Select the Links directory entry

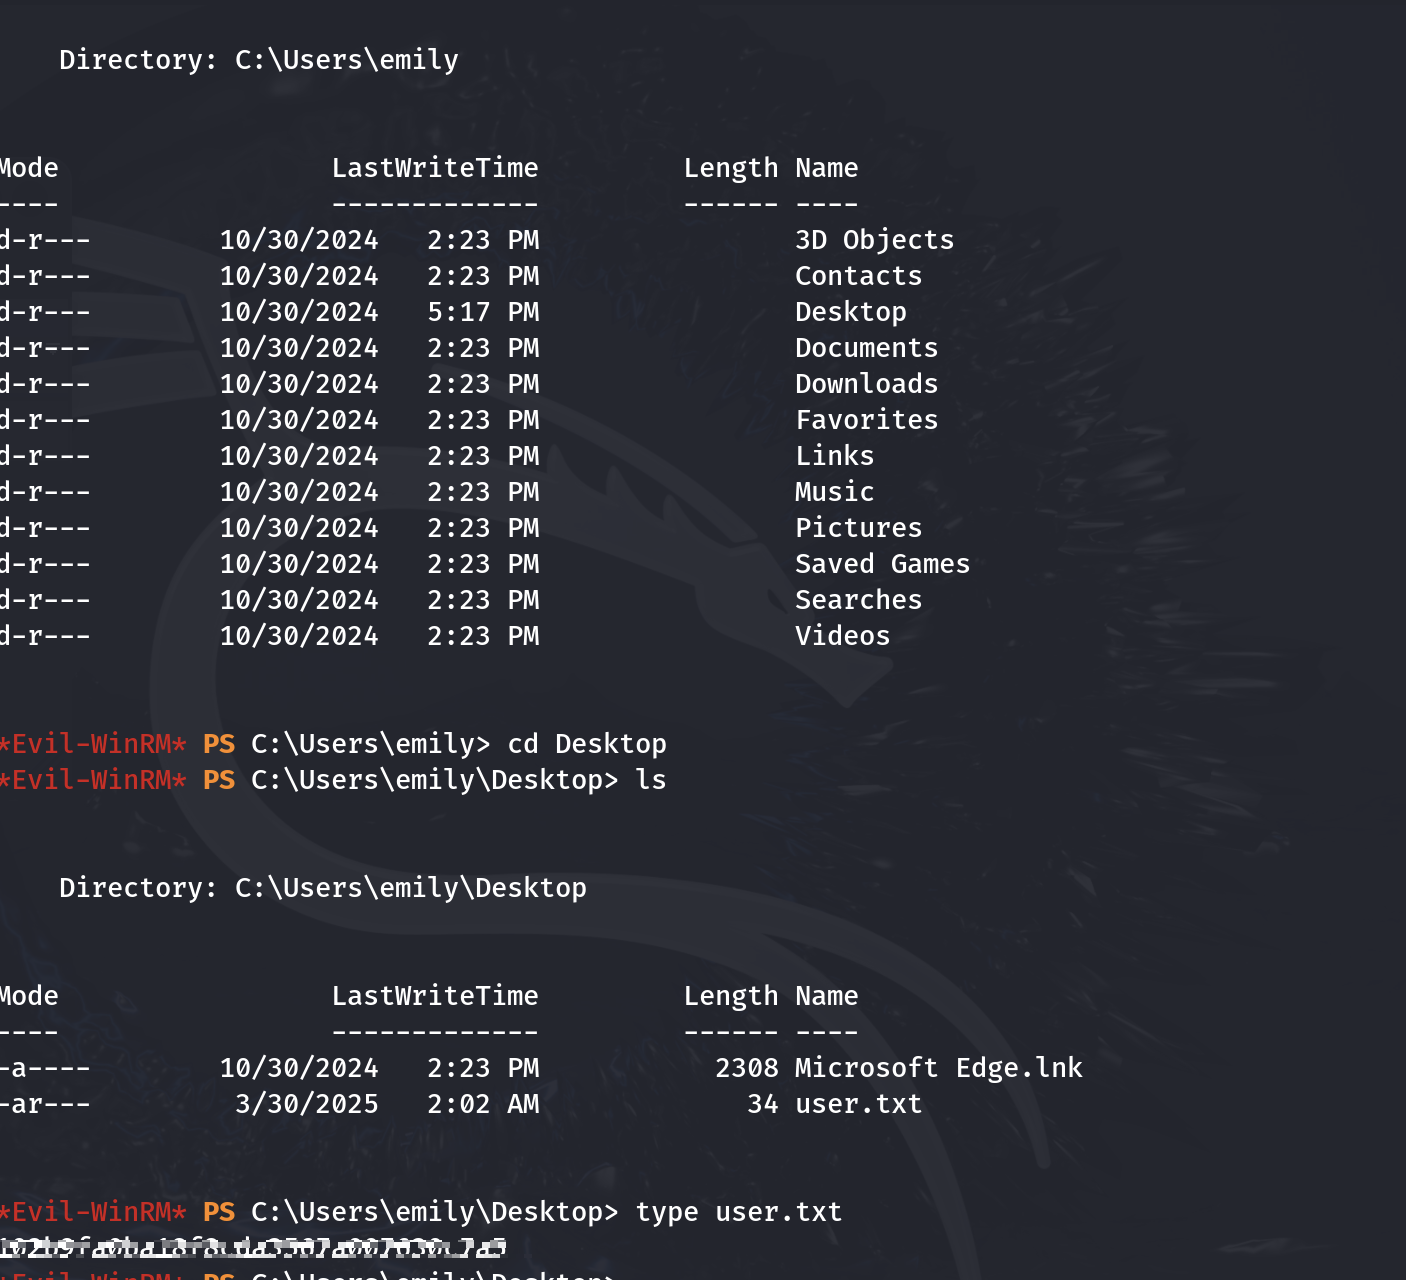pos(834,456)
